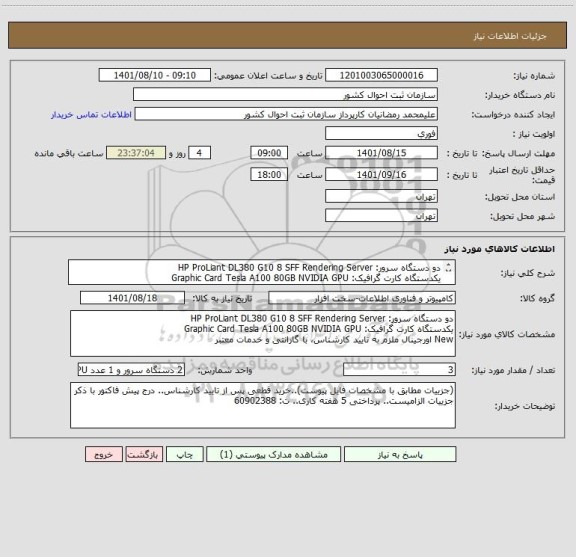Image resolution: width=576 pixels, height=557 pixels.
Task: Click section title 'اطلاعات کالاهای مورد نیاز'
Action: click(x=500, y=249)
